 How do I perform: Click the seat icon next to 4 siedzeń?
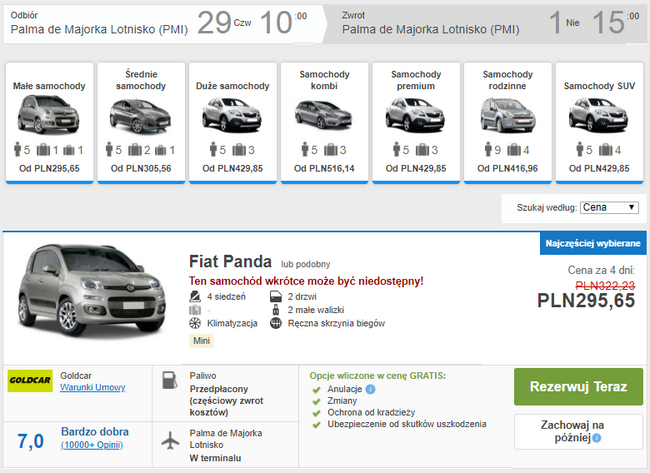(195, 297)
